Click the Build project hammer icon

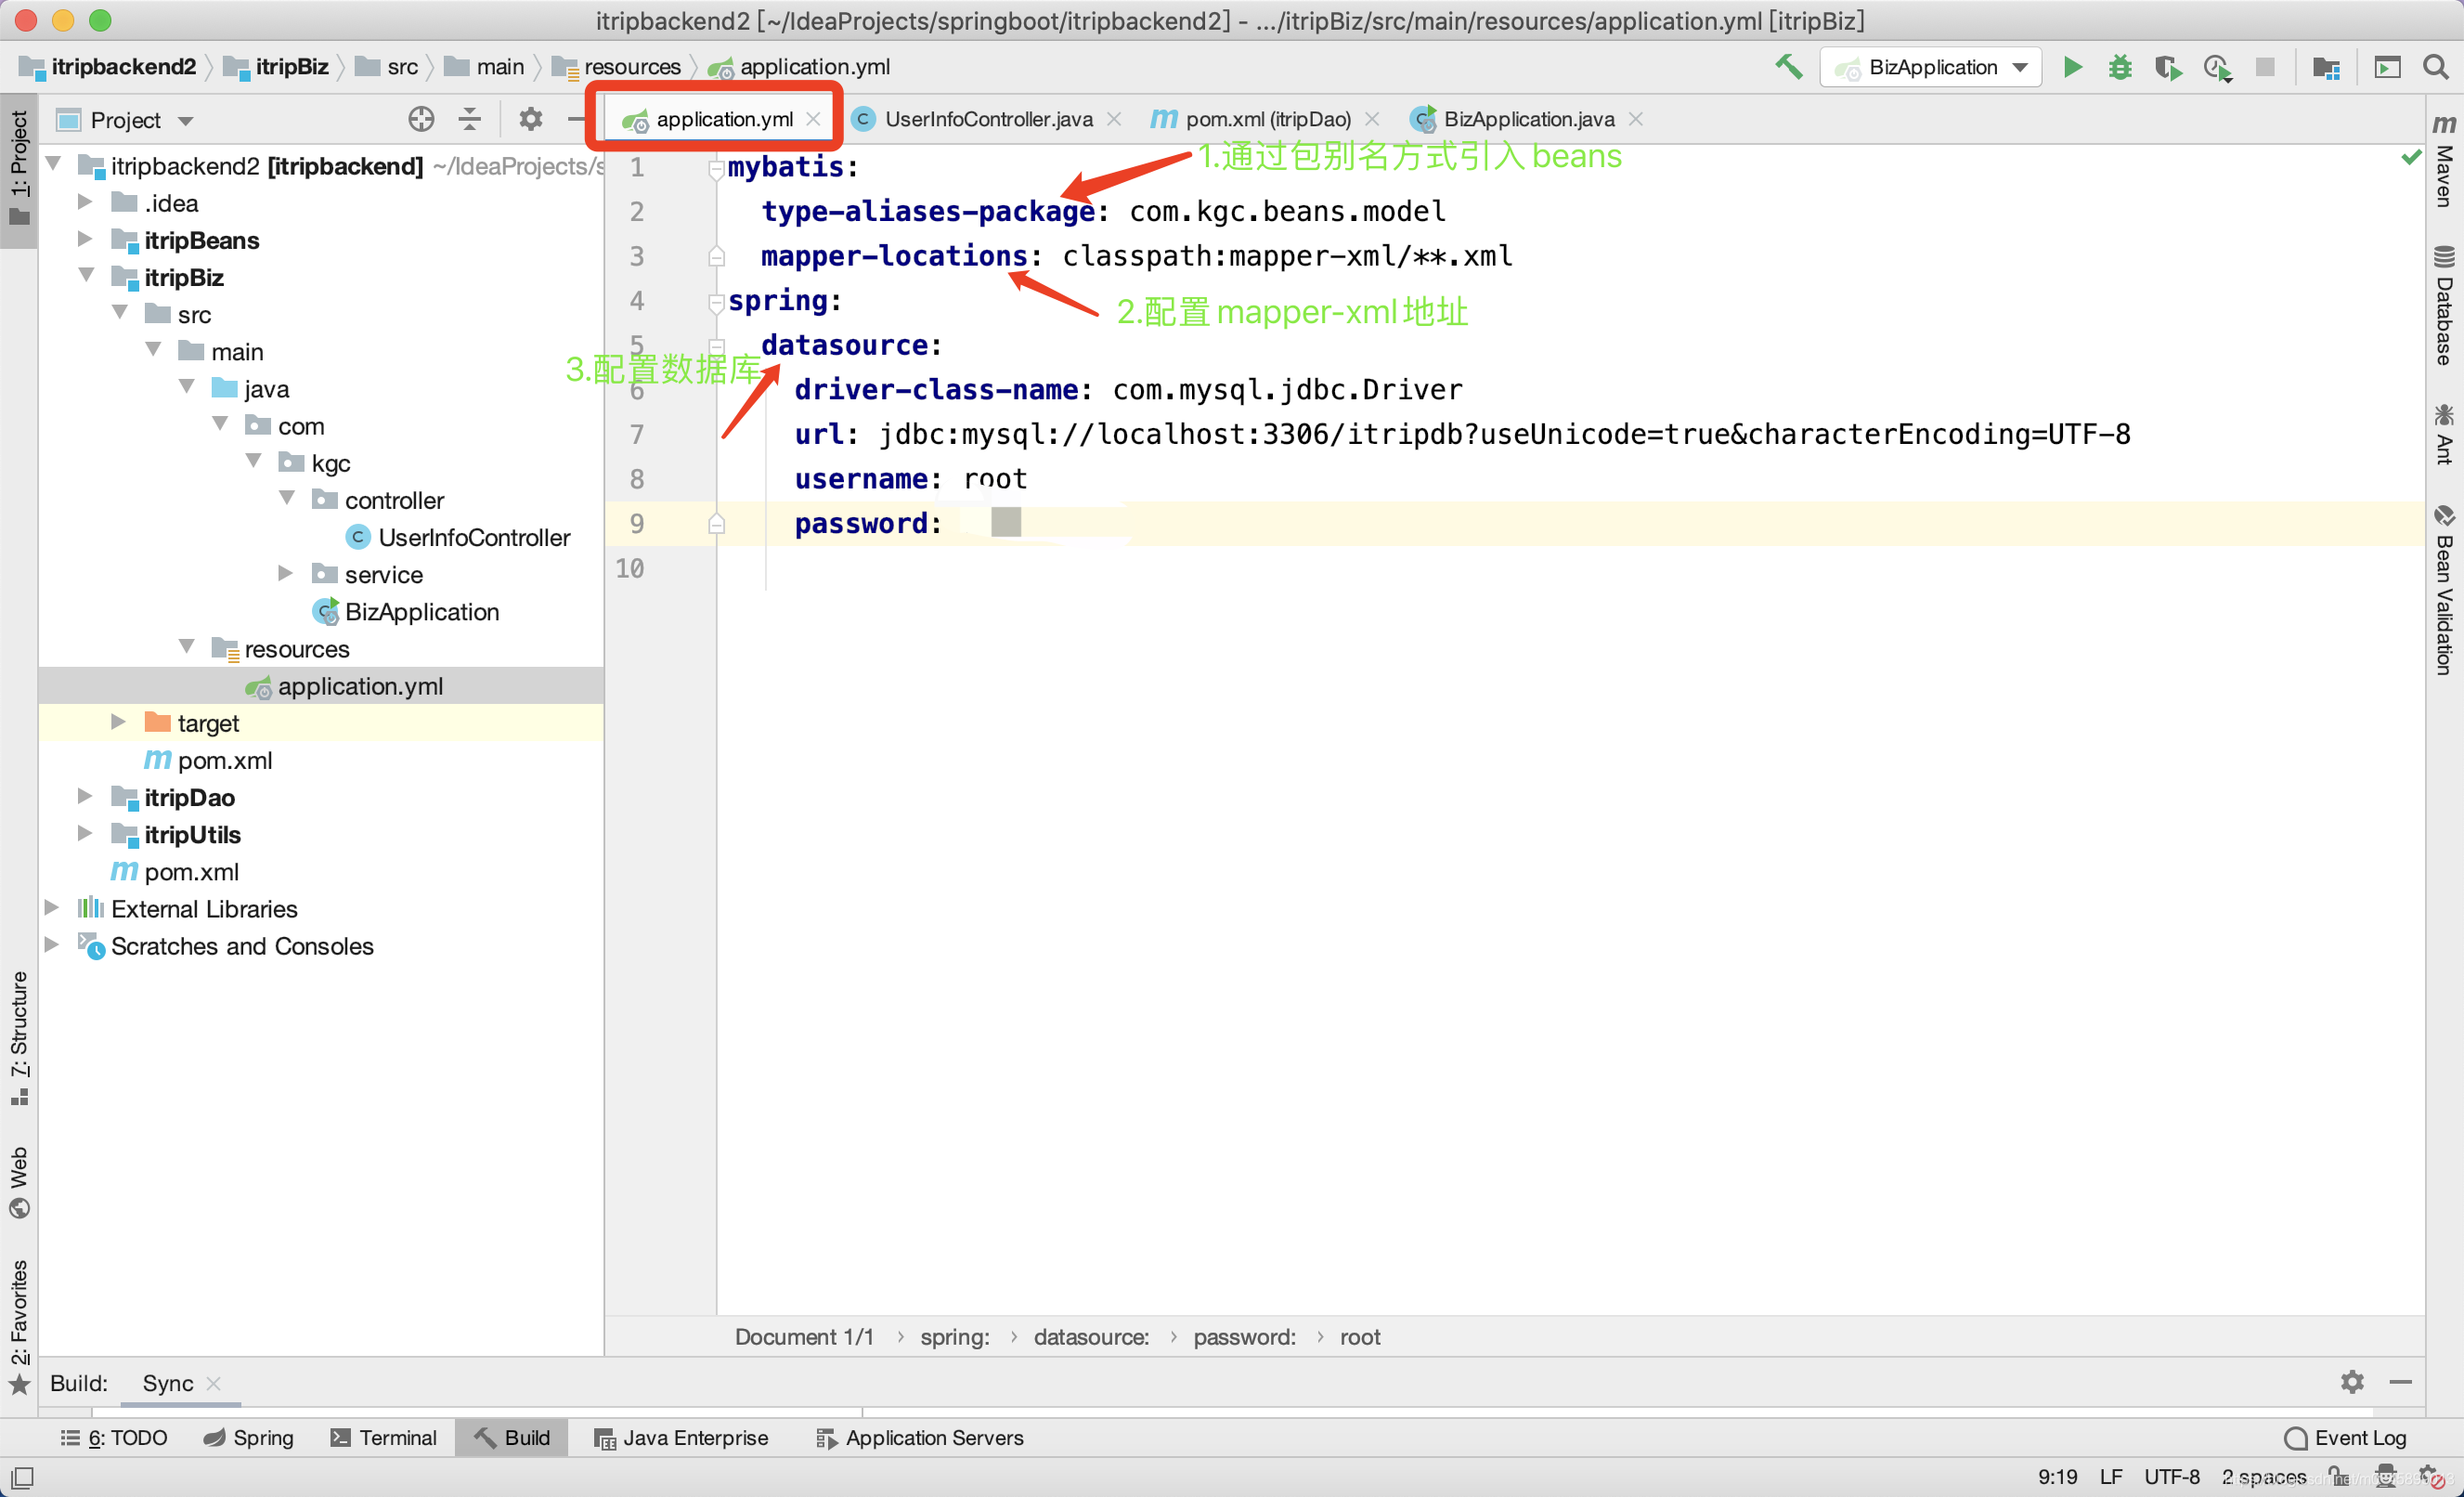point(1789,67)
